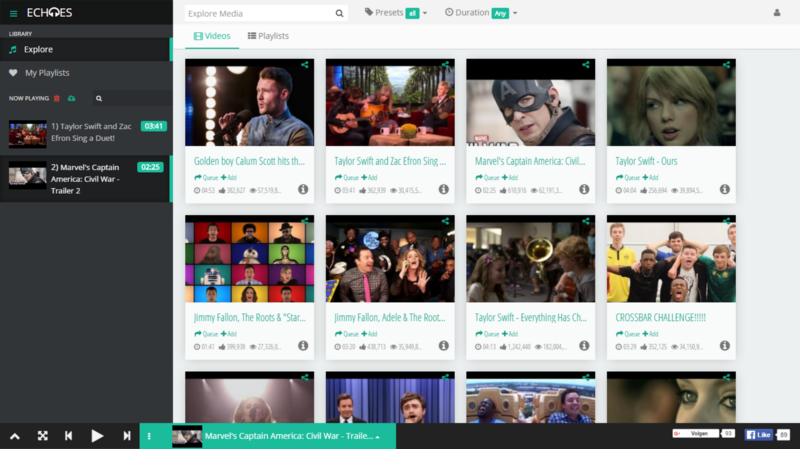Toggle fullscreen player
Image resolution: width=800 pixels, height=449 pixels.
[42, 436]
